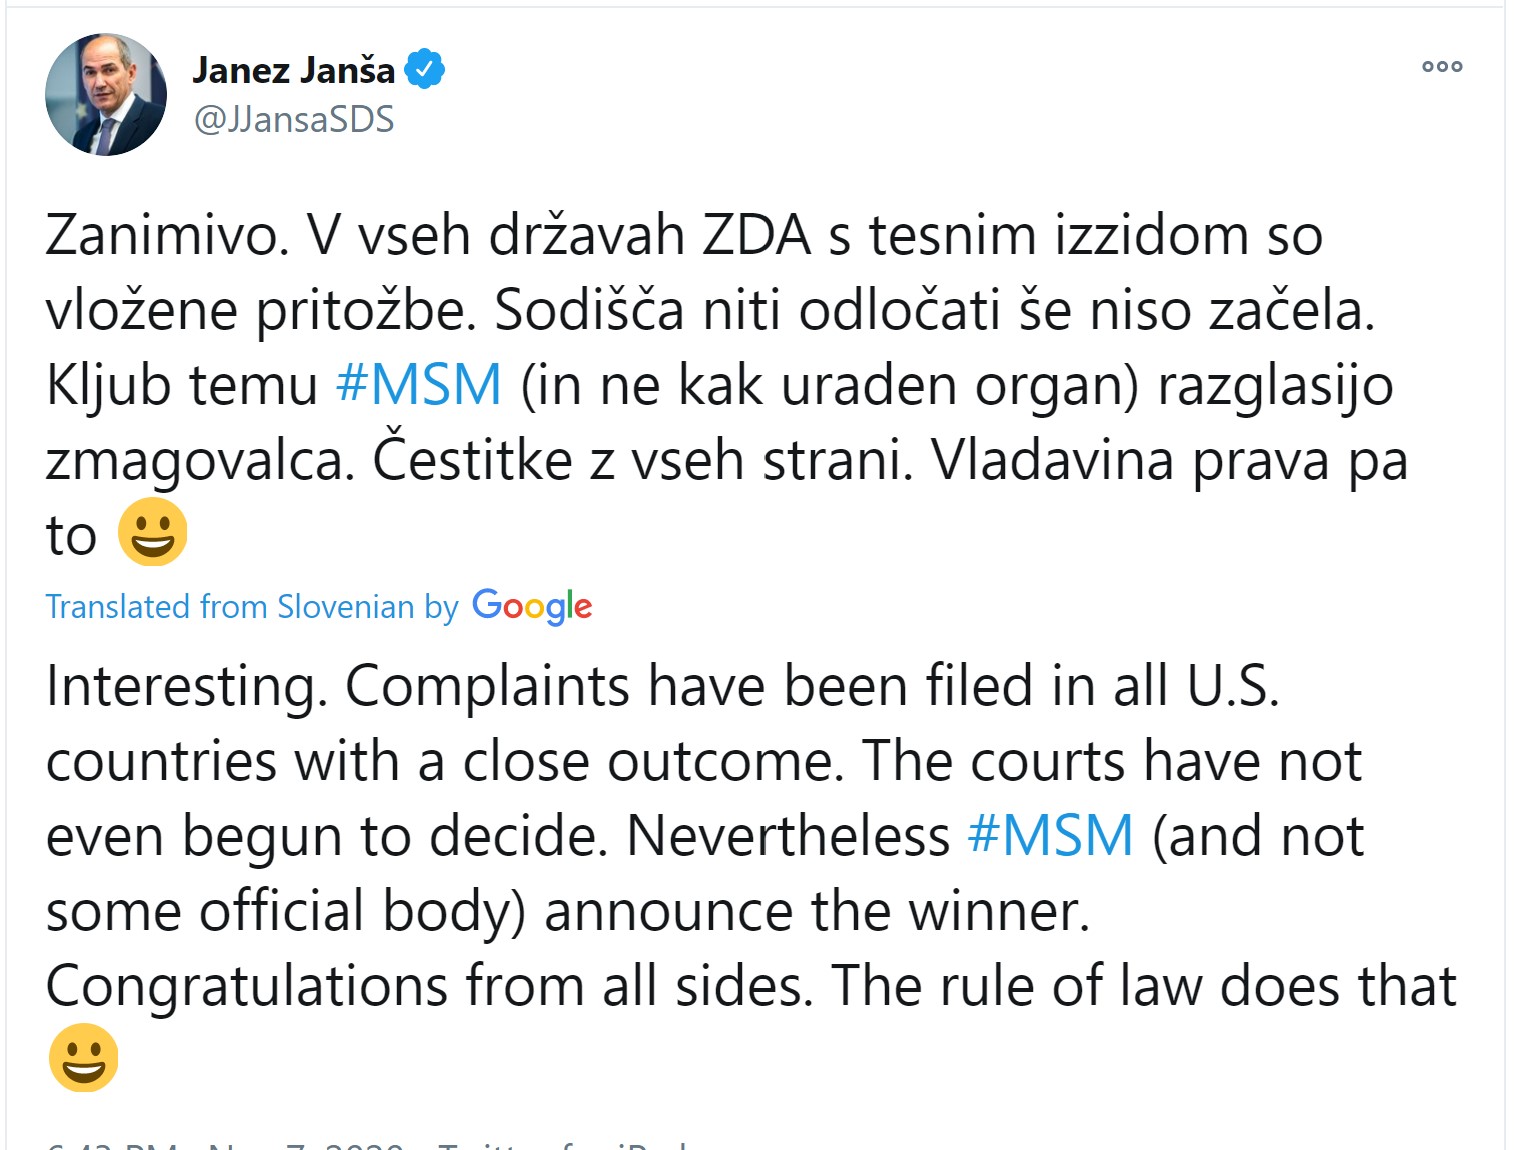The width and height of the screenshot is (1525, 1150).
Task: Click the smiley emoji ending the English translation
Action: coord(84,1057)
